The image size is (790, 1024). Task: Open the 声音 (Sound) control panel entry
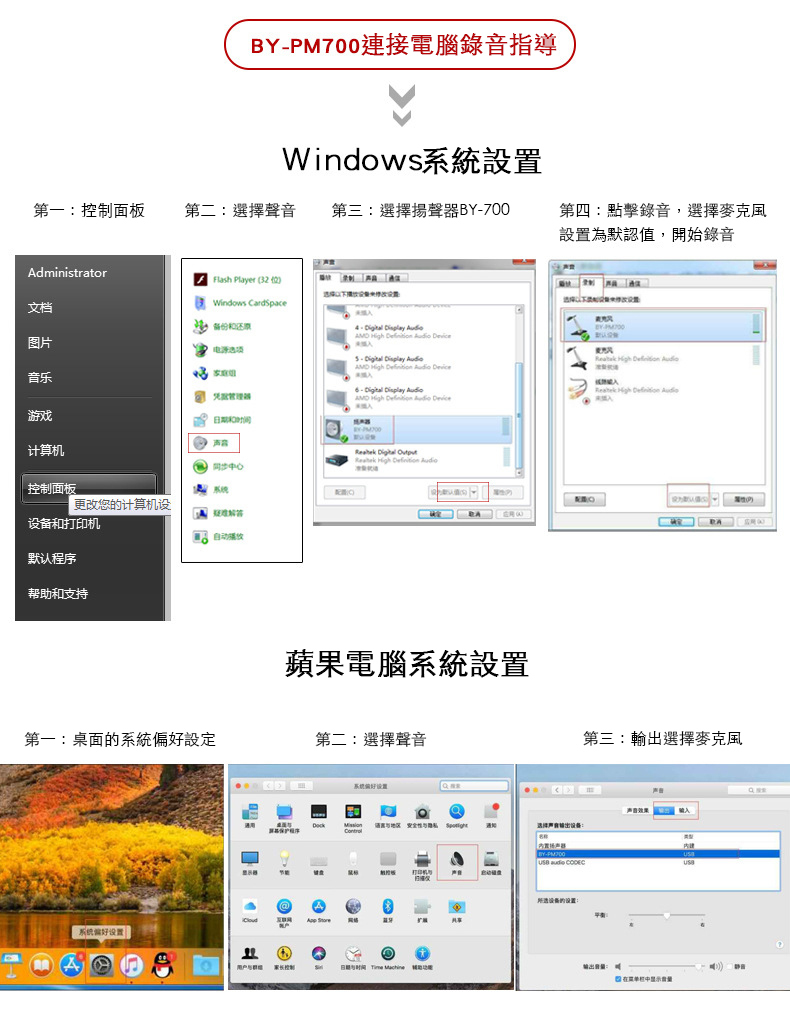tap(213, 443)
